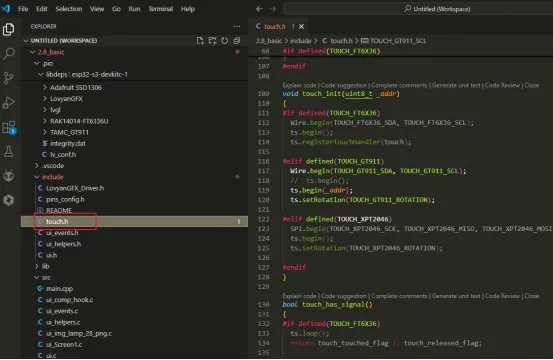The image size is (553, 360).
Task: Collapse the include folder
Action: [53, 177]
